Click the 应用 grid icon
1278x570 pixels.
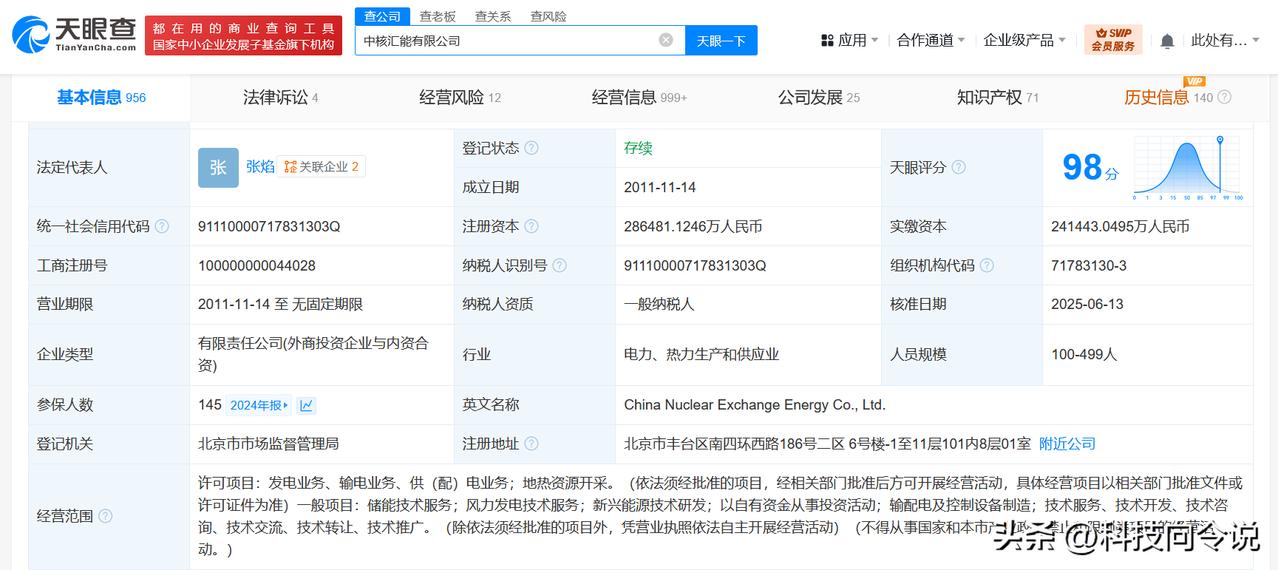point(827,40)
